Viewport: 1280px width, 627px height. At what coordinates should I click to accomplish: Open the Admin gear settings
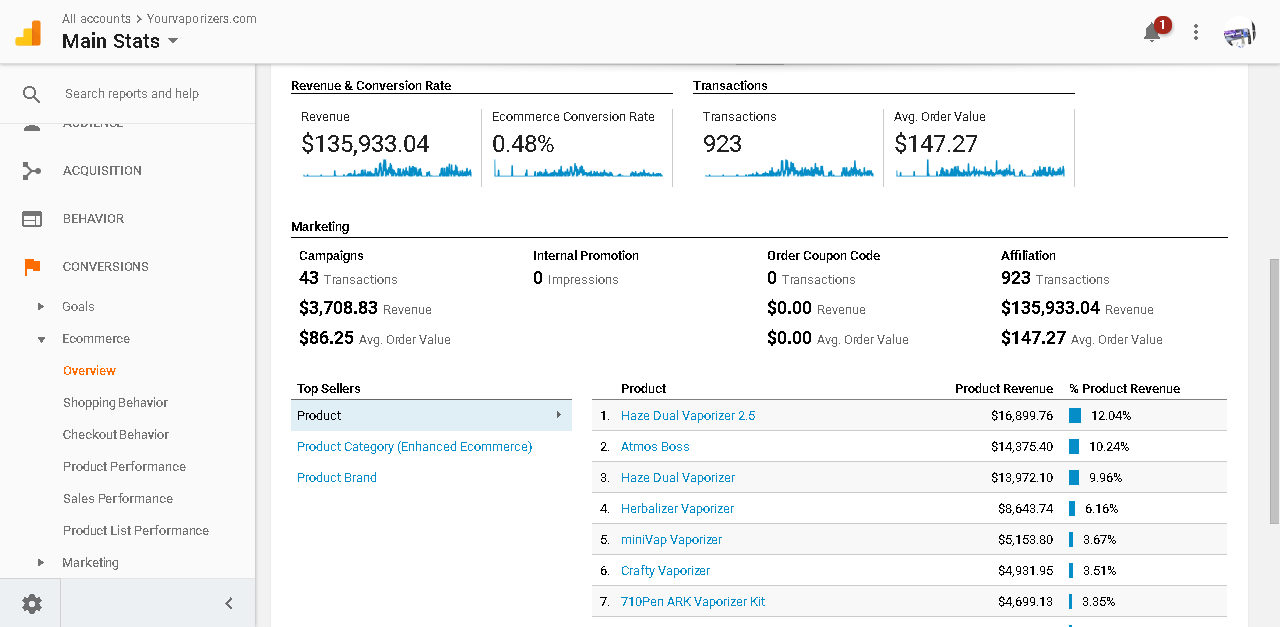click(32, 603)
